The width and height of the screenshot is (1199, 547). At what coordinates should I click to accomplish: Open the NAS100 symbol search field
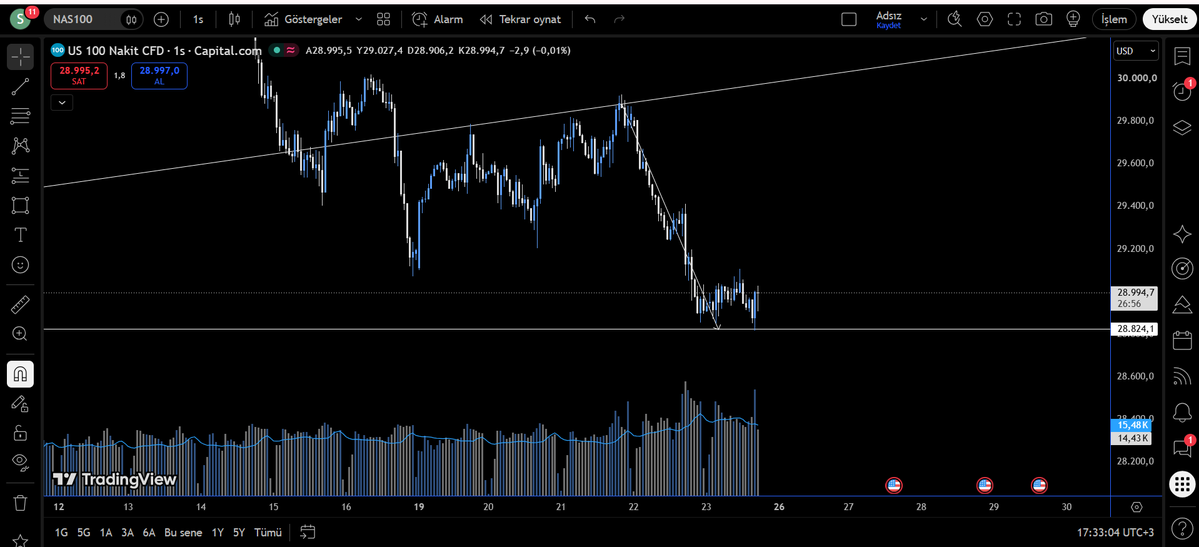(x=94, y=19)
